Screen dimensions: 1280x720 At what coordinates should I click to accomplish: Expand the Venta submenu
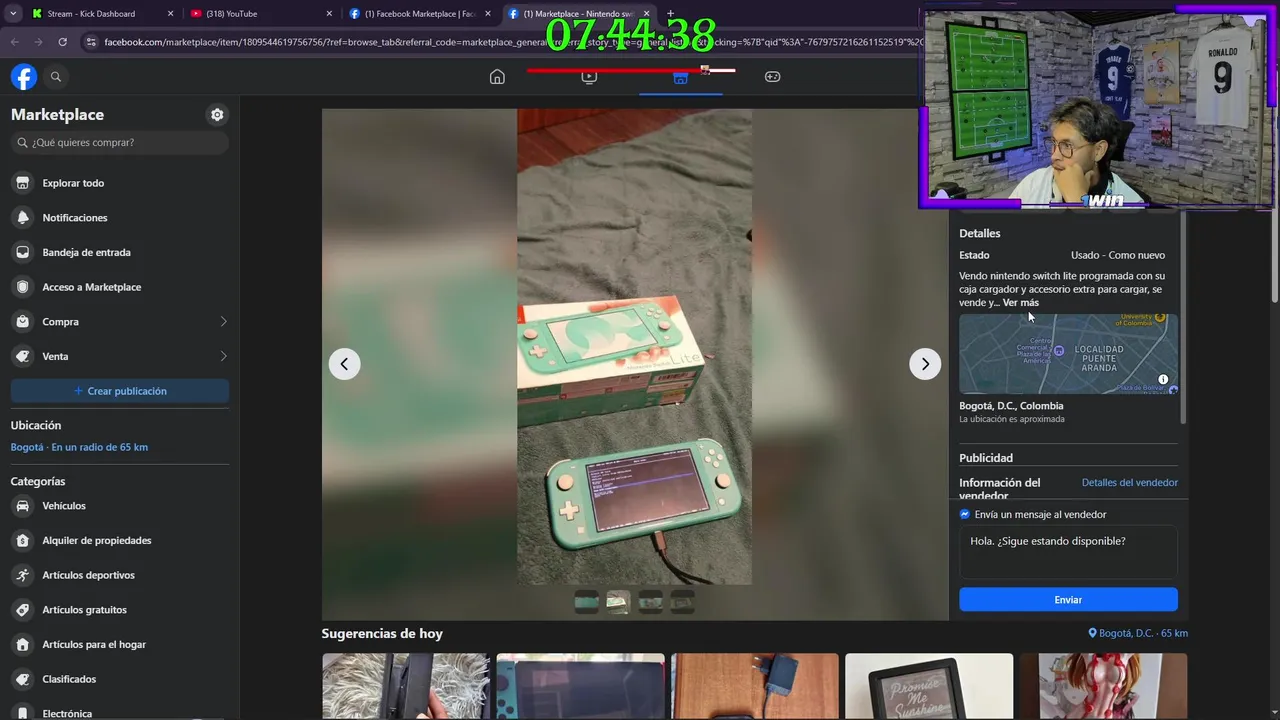coord(223,357)
